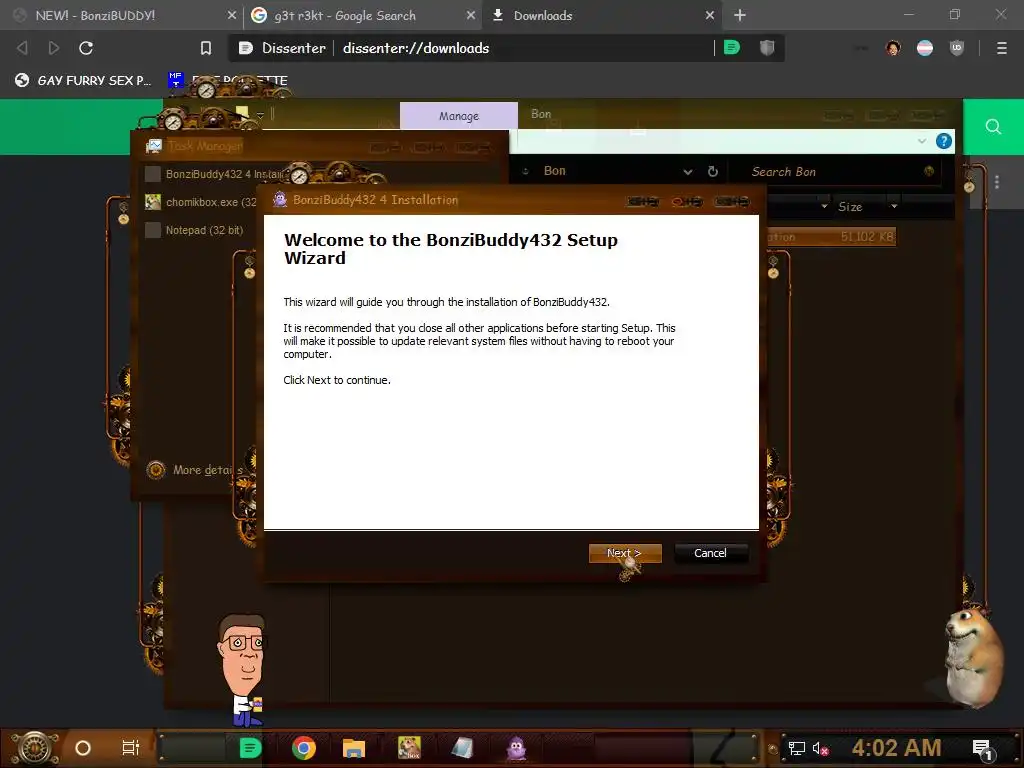The image size is (1024, 768).
Task: Open the Dissenter browser taskbar icon
Action: pyautogui.click(x=250, y=748)
